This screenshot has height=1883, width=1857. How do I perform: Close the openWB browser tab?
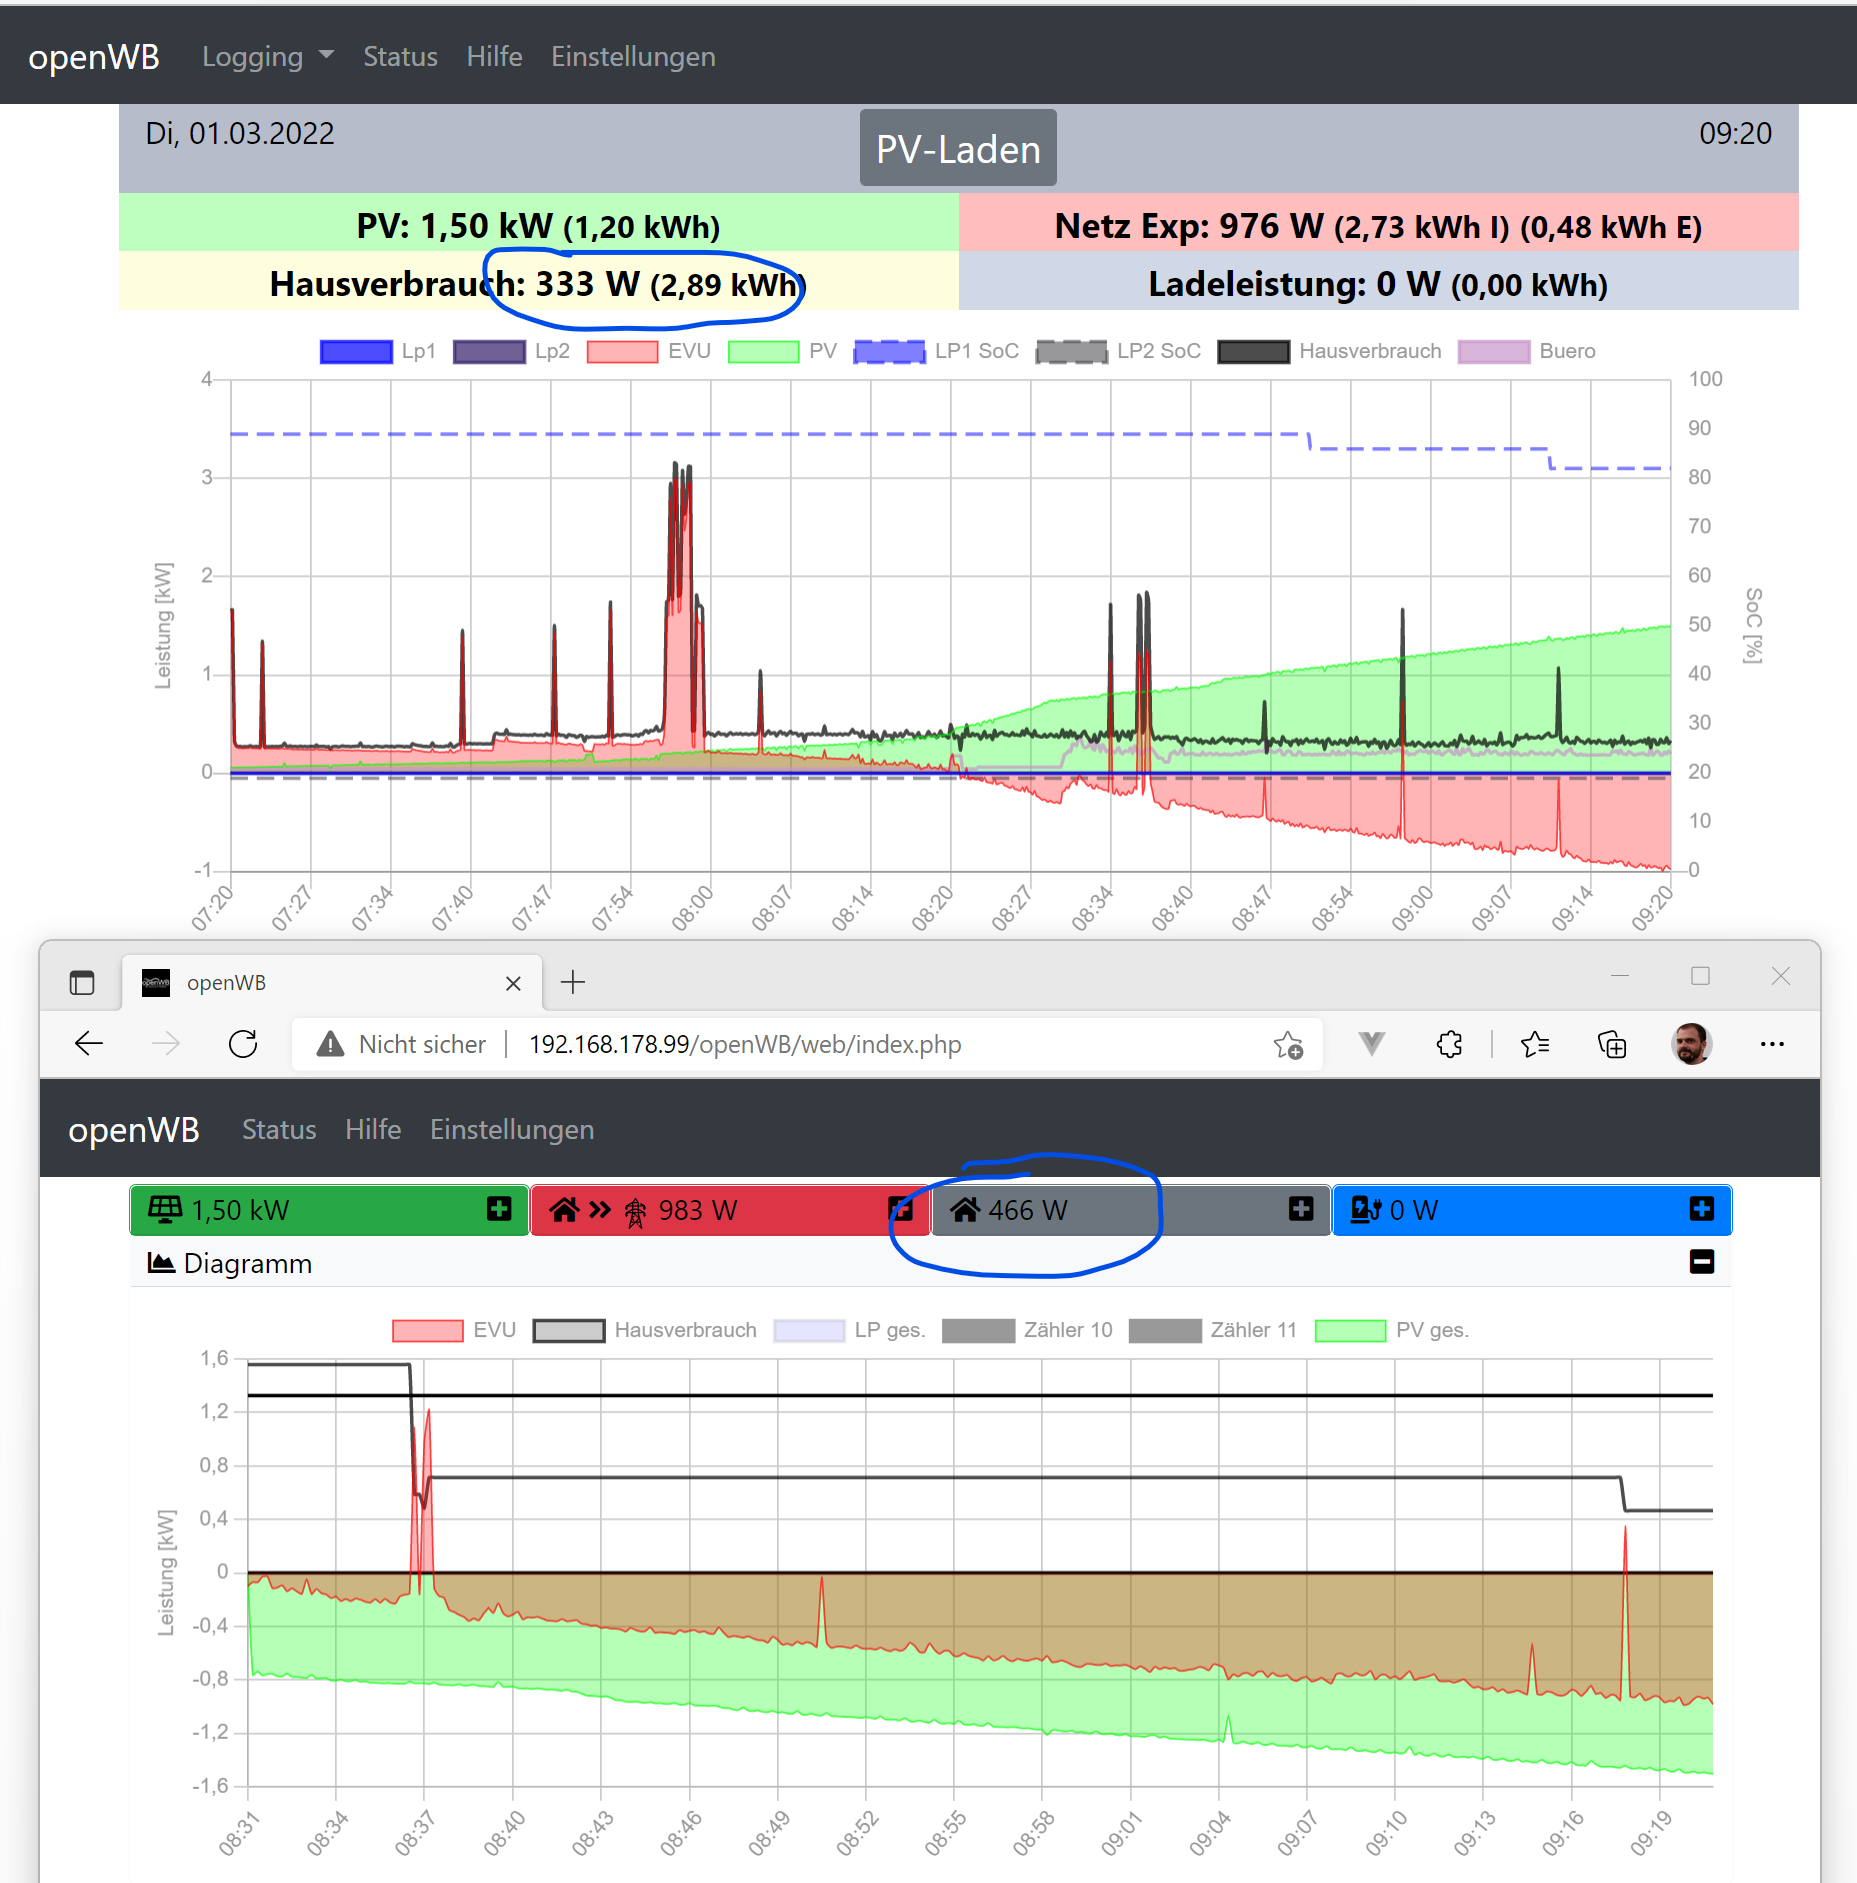pyautogui.click(x=513, y=983)
